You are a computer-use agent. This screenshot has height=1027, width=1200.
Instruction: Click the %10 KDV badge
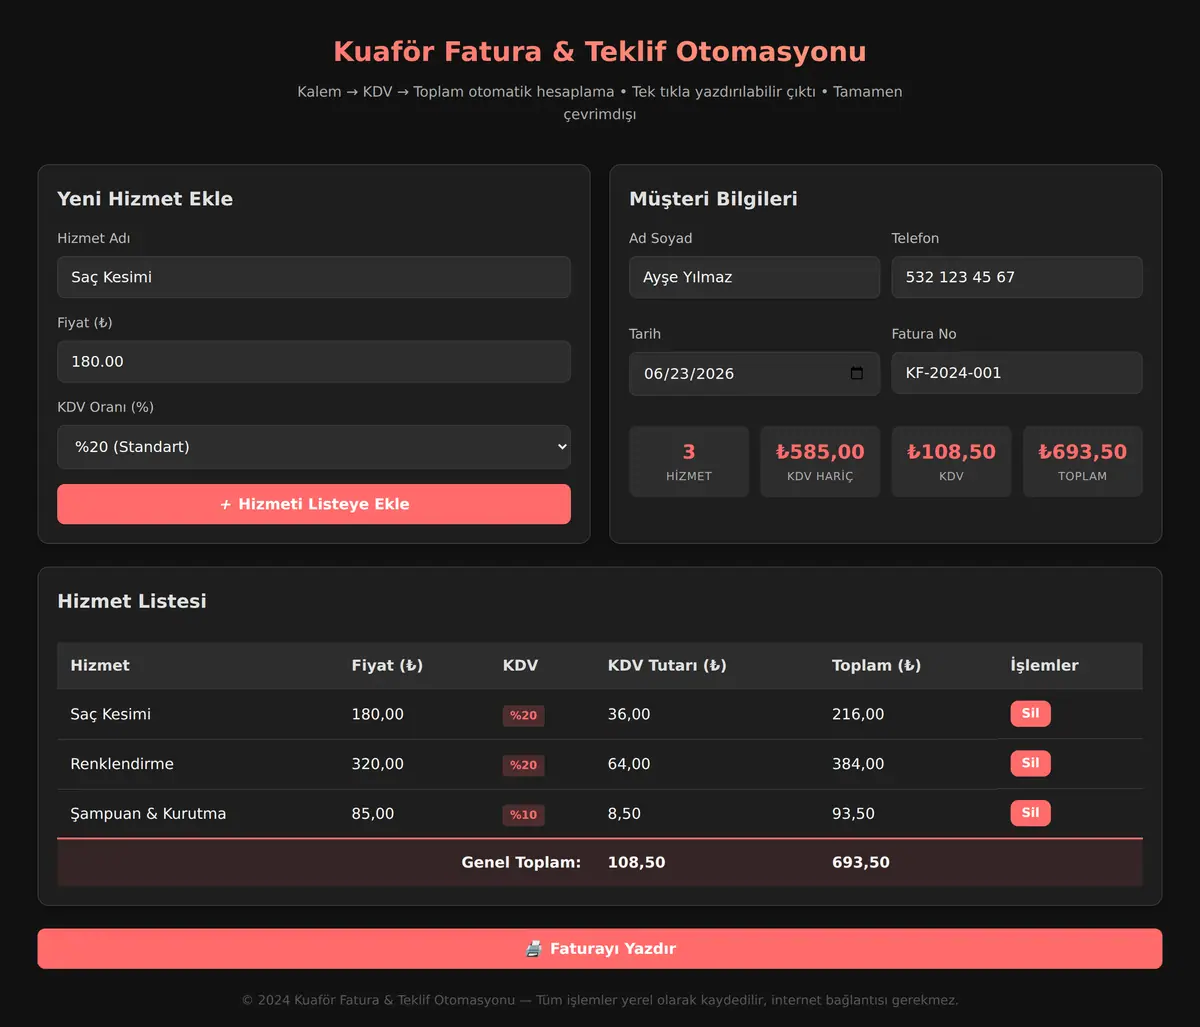(x=523, y=815)
